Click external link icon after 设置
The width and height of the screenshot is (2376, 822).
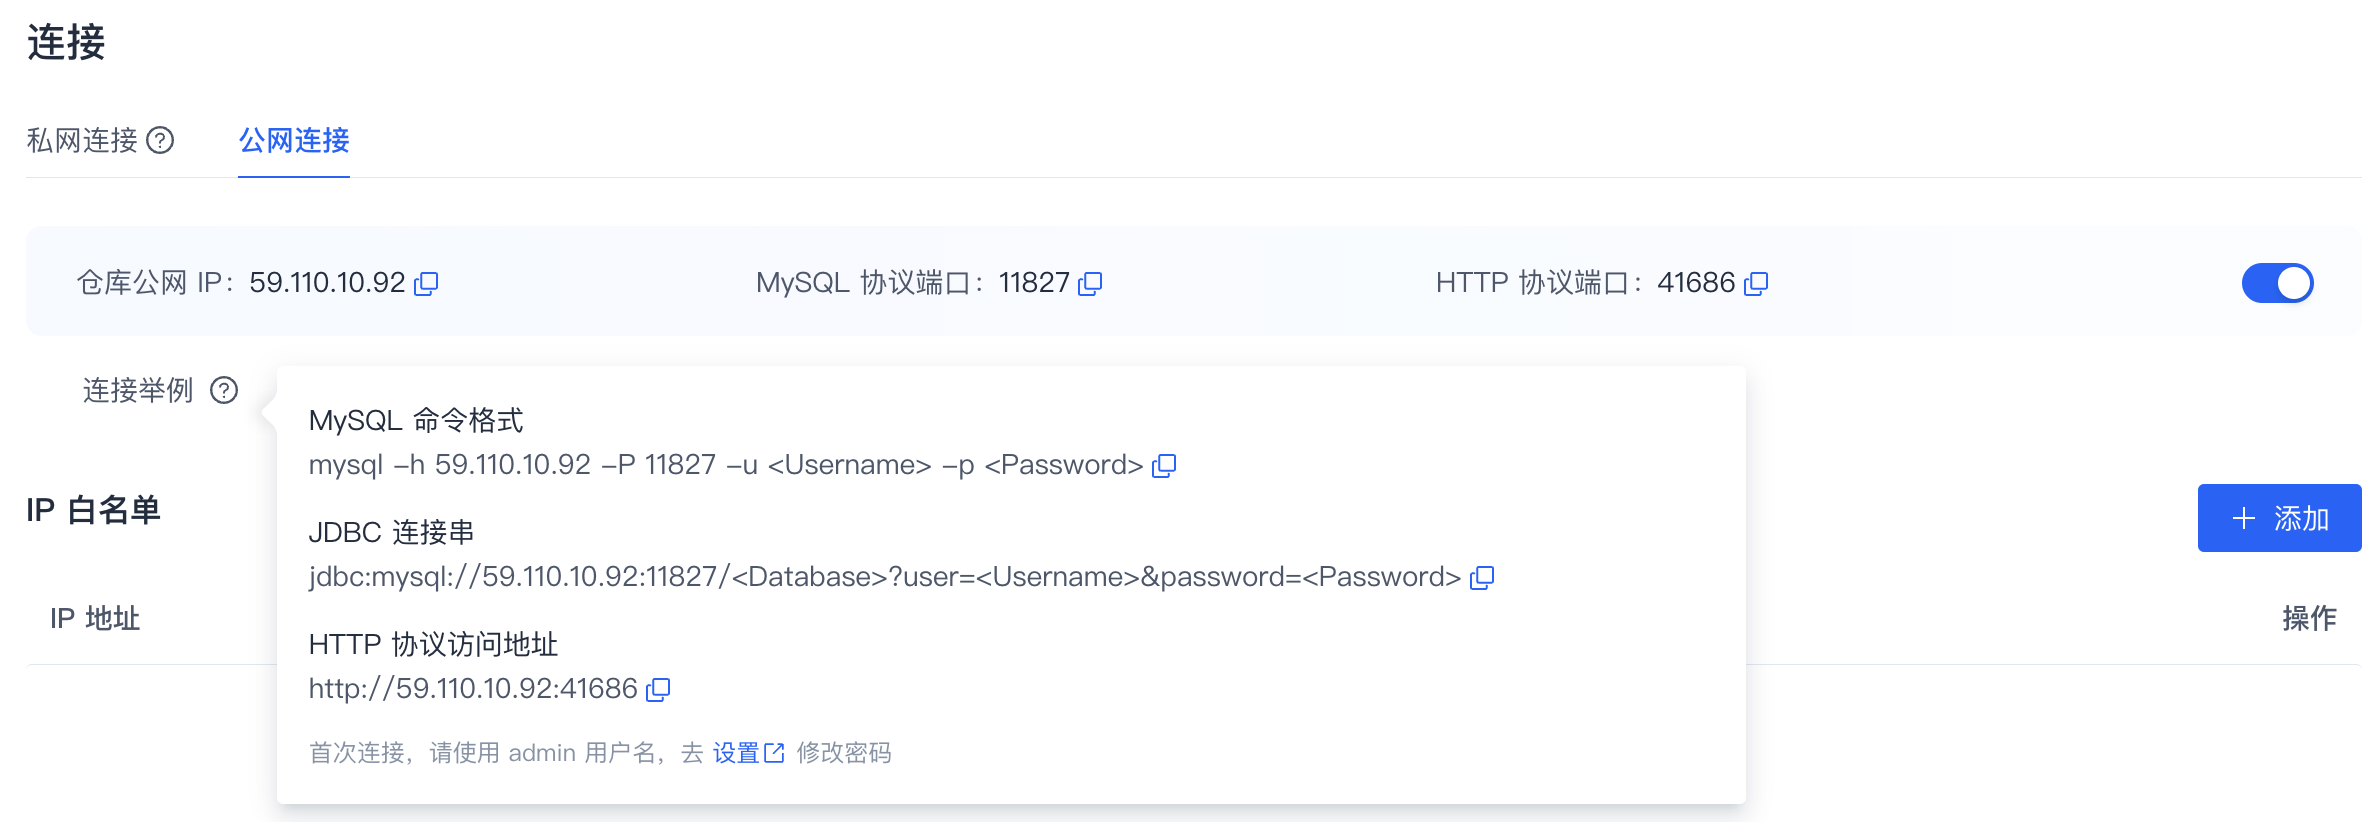[774, 753]
